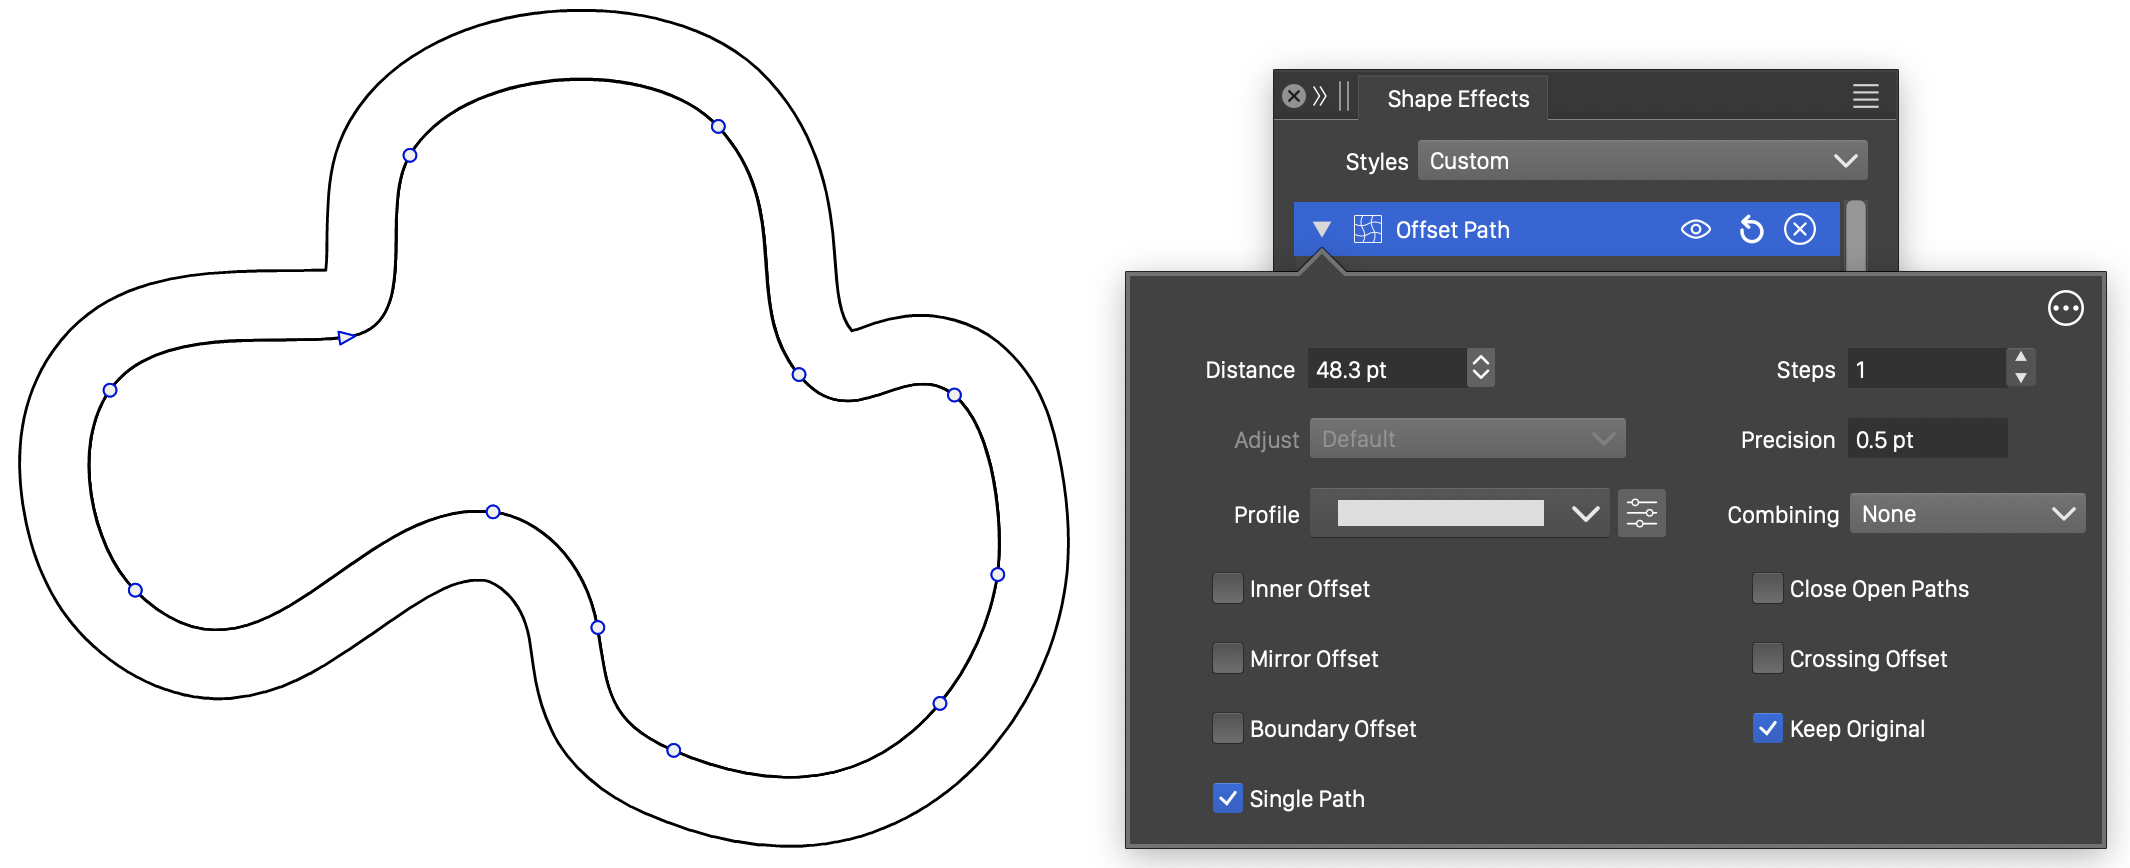
Task: Enable the Inner Offset checkbox
Action: click(x=1227, y=588)
